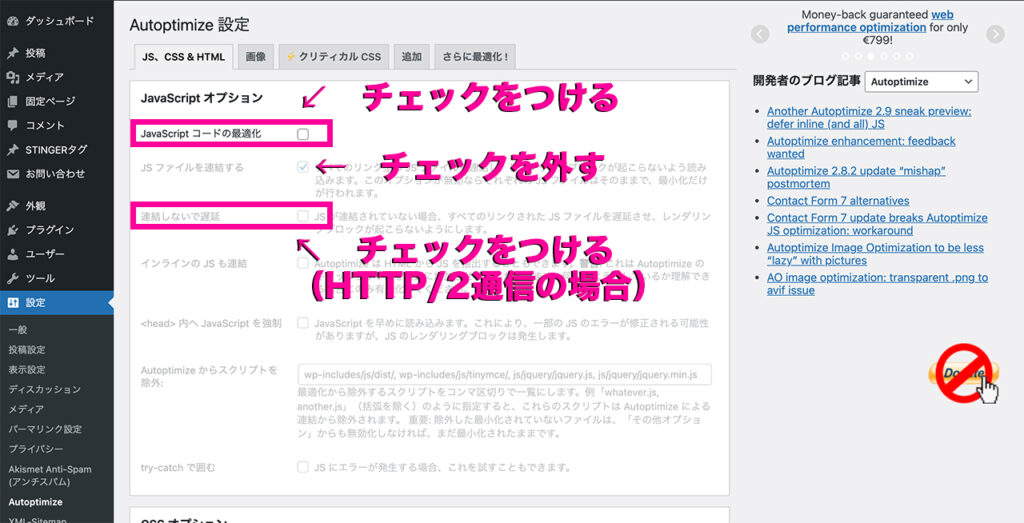Open AO image optimization transparent .png link
This screenshot has width=1024, height=523.
[x=877, y=284]
